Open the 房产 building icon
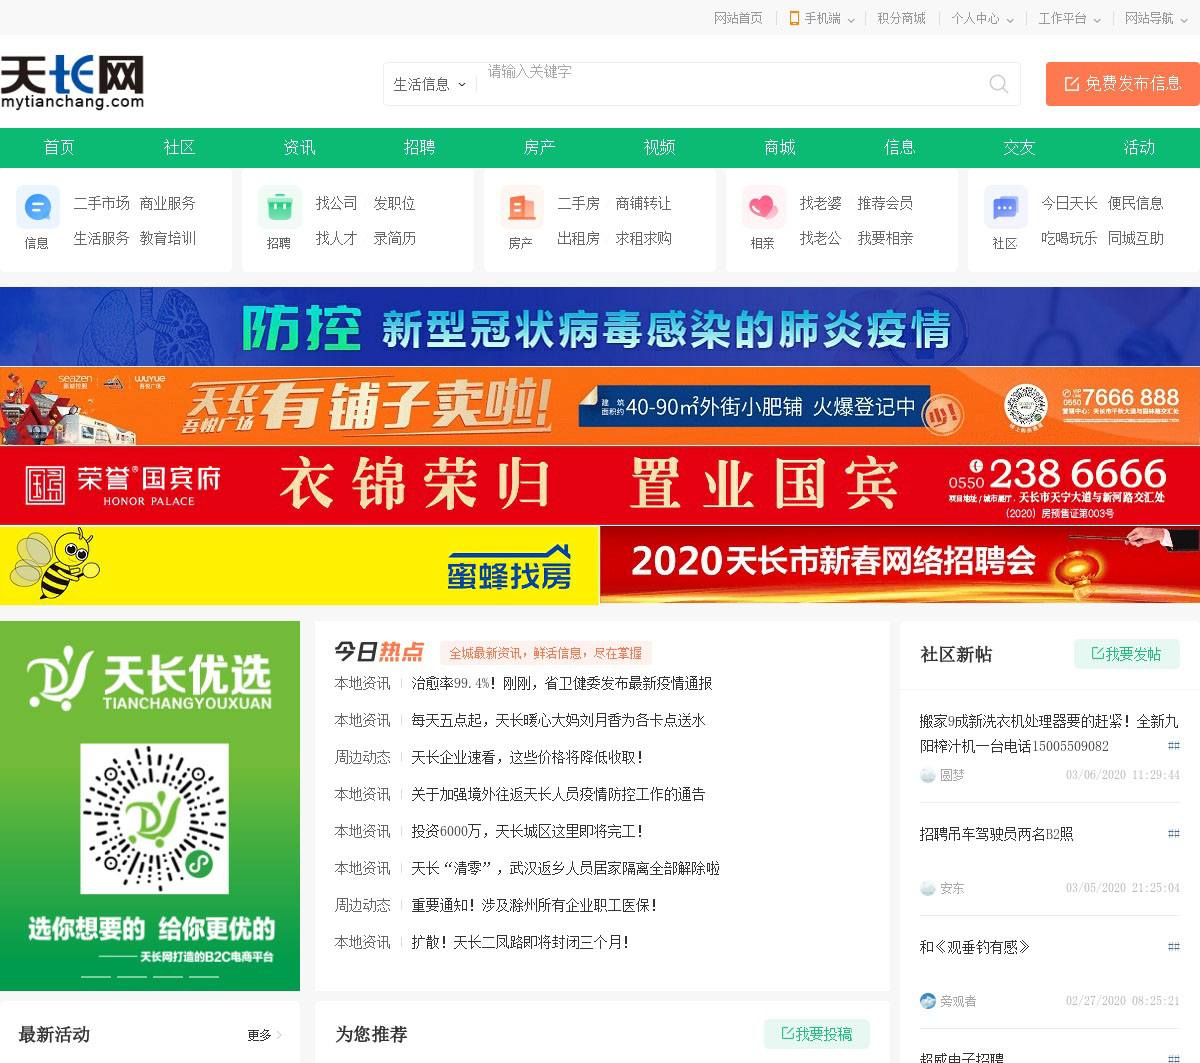The width and height of the screenshot is (1200, 1063). point(521,207)
